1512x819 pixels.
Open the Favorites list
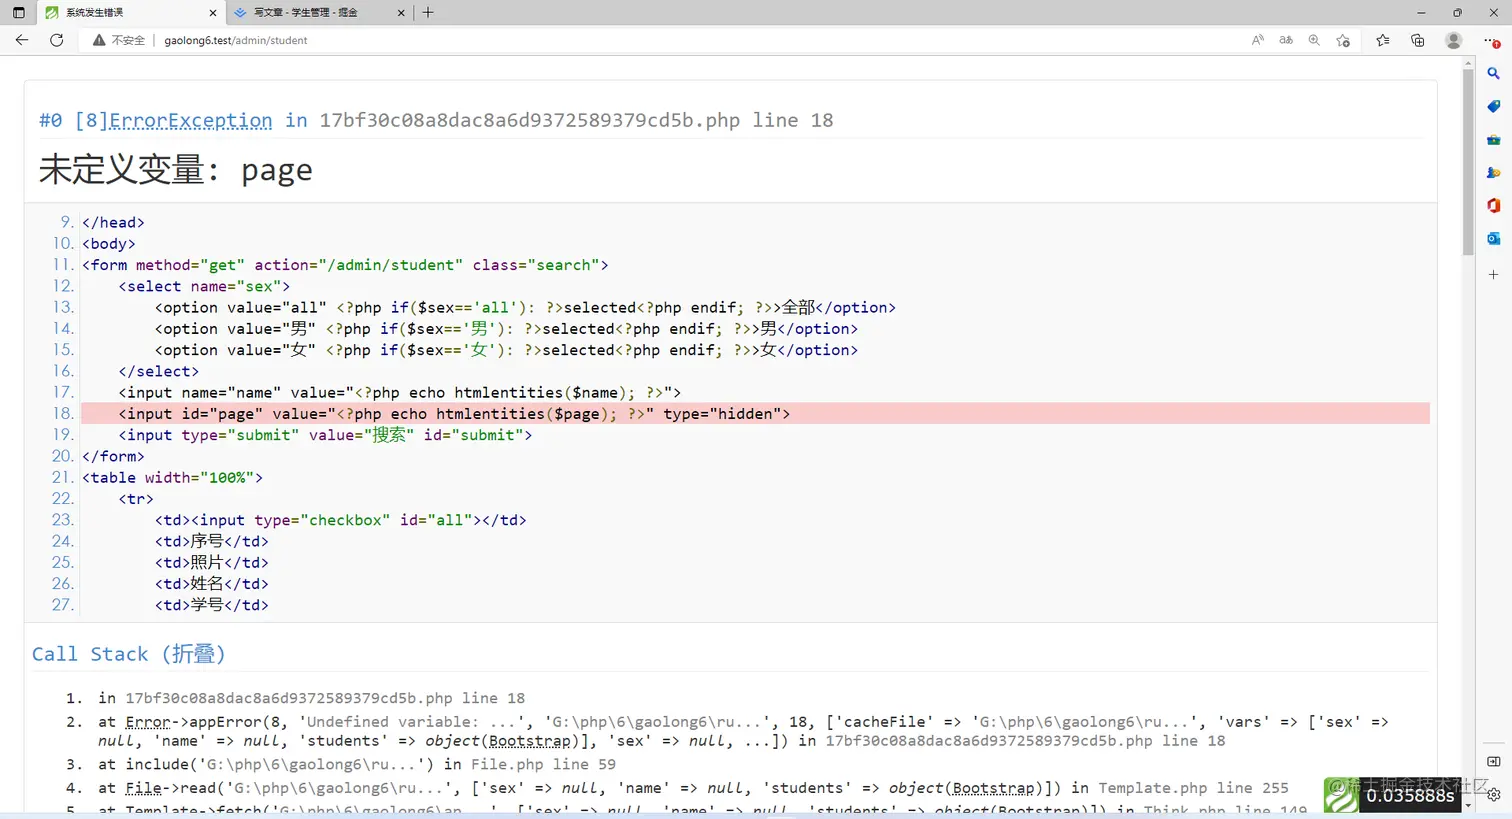click(1382, 40)
